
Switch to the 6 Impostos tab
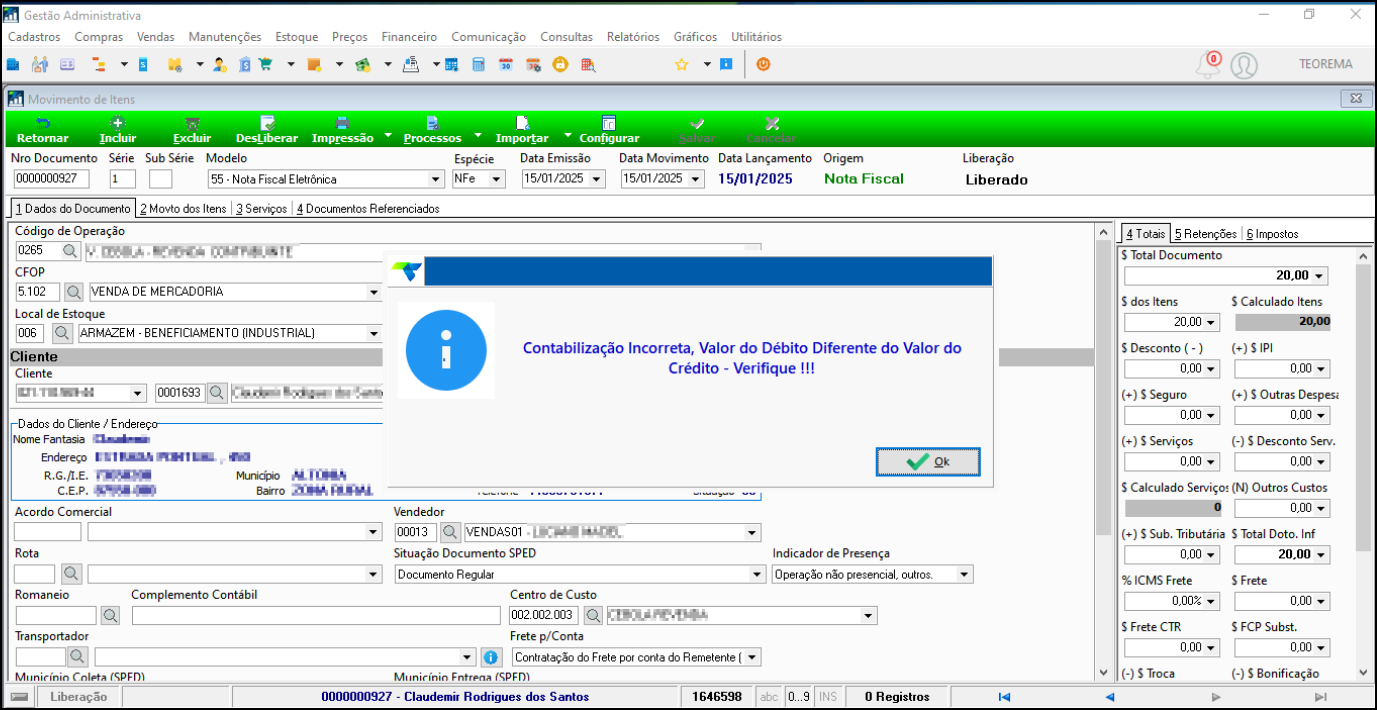pos(1272,234)
